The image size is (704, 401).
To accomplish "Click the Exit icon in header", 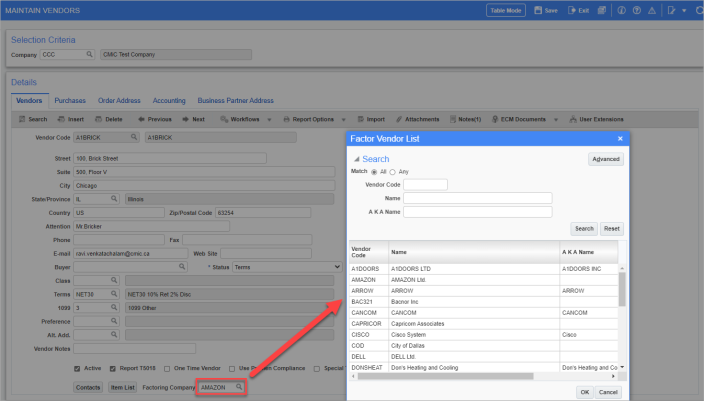I will pos(572,10).
